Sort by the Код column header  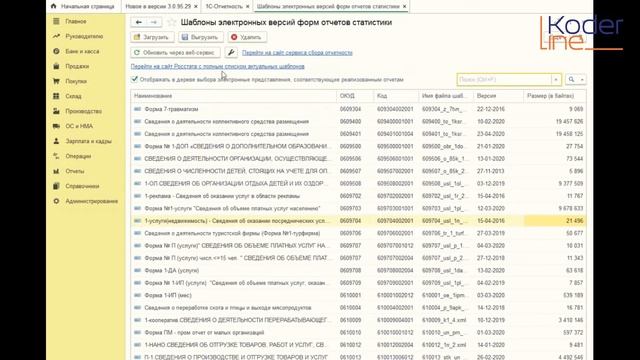click(x=396, y=96)
